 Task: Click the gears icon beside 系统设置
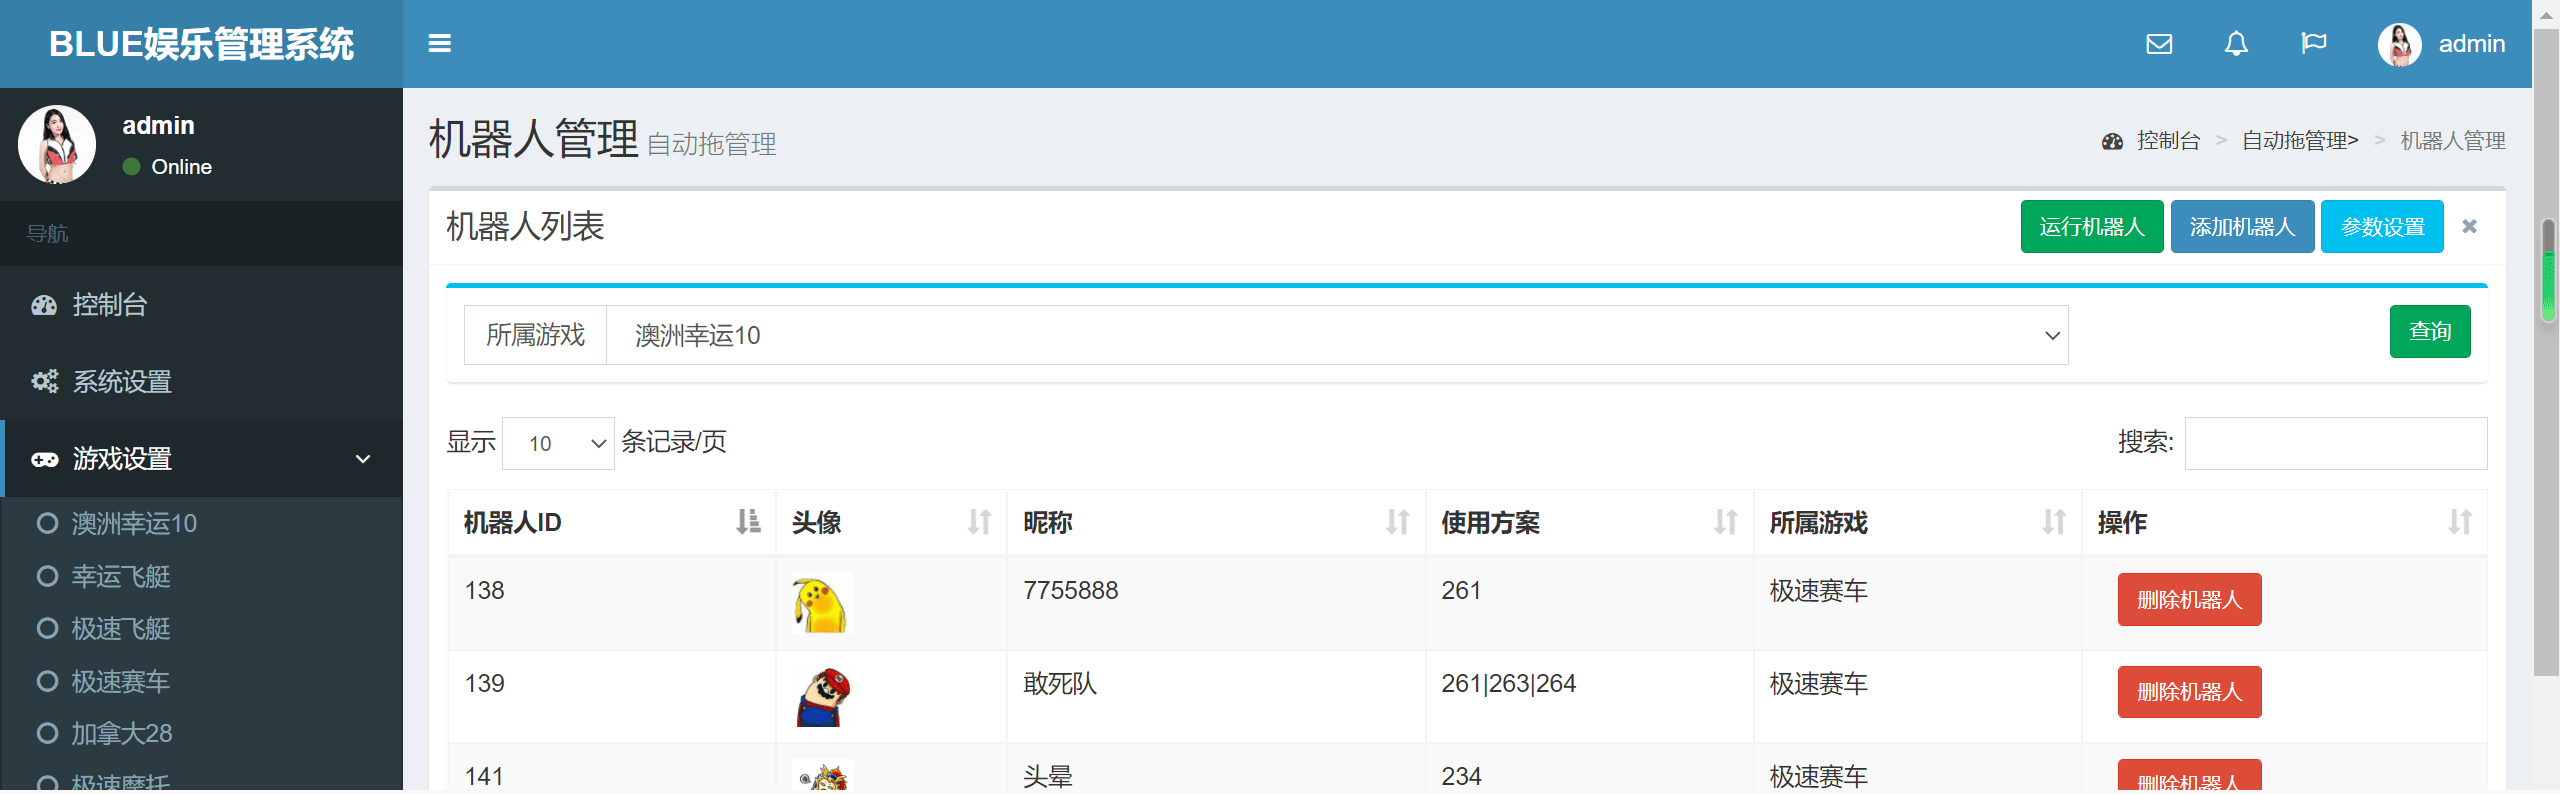pyautogui.click(x=44, y=381)
